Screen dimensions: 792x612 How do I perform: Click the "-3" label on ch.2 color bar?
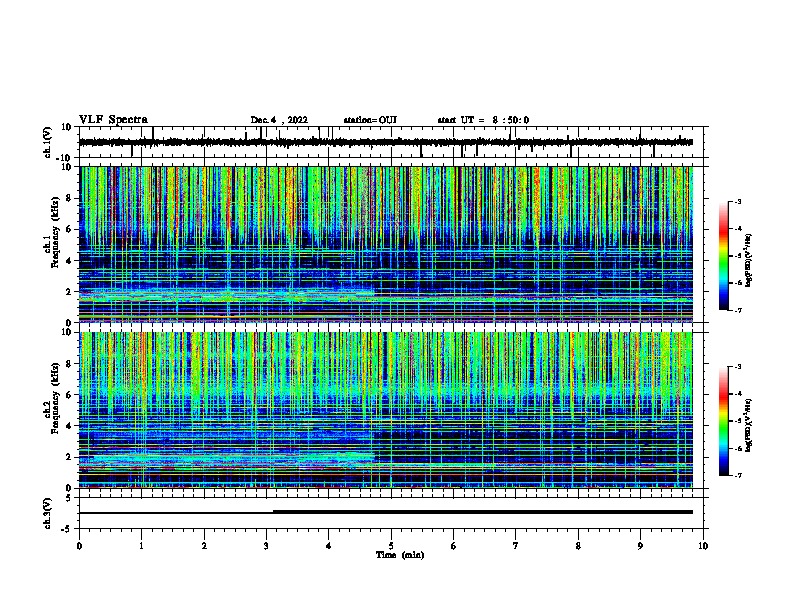point(738,367)
